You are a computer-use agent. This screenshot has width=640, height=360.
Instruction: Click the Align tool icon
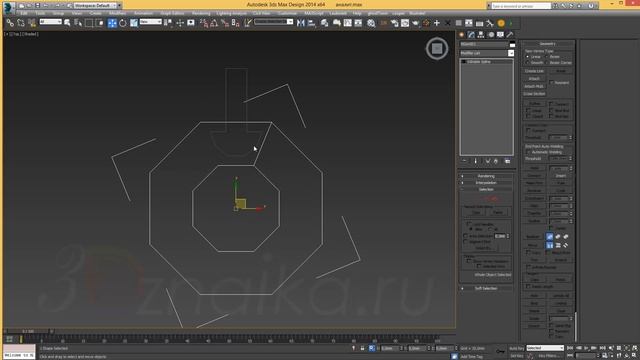click(311, 23)
